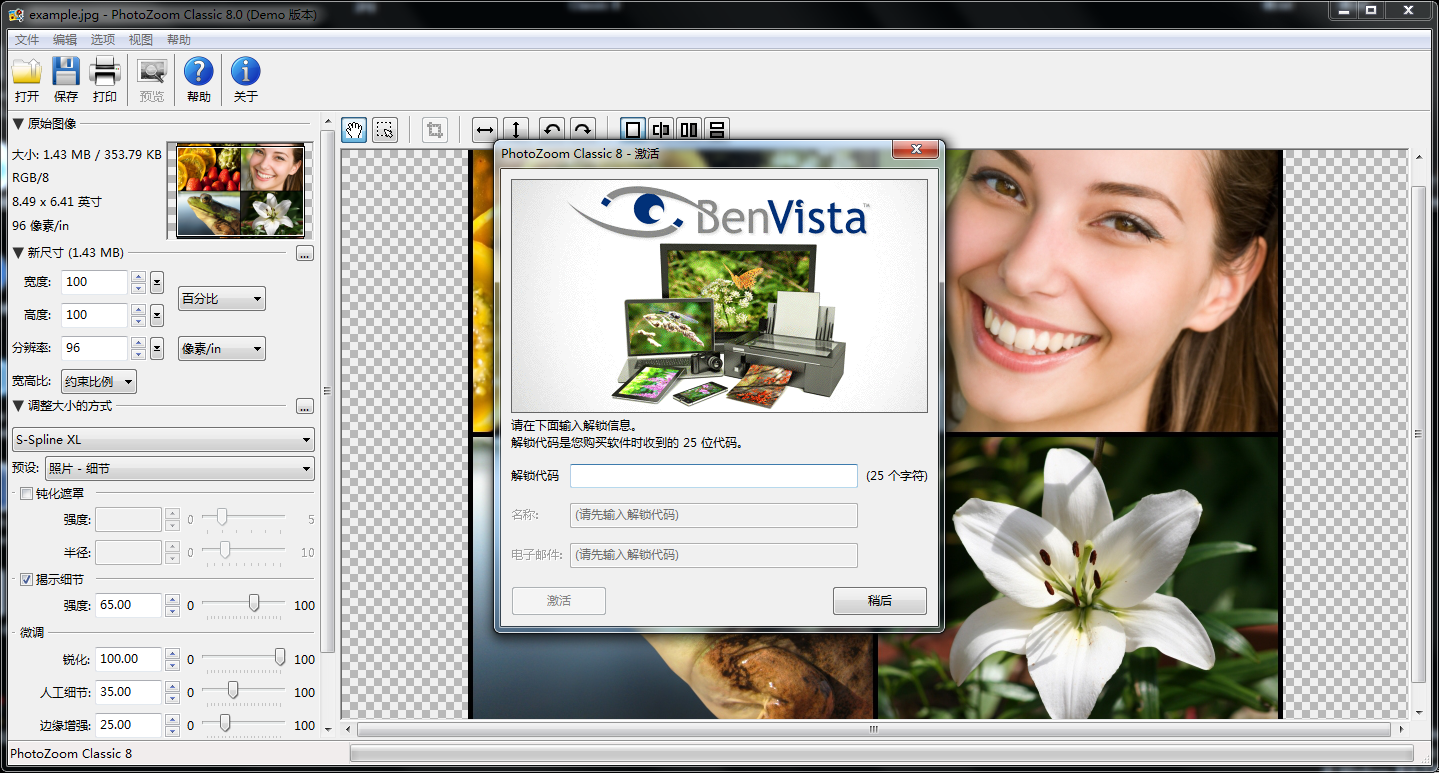
Task: Open the 照片 - 细节 preset dropdown
Action: click(x=180, y=468)
